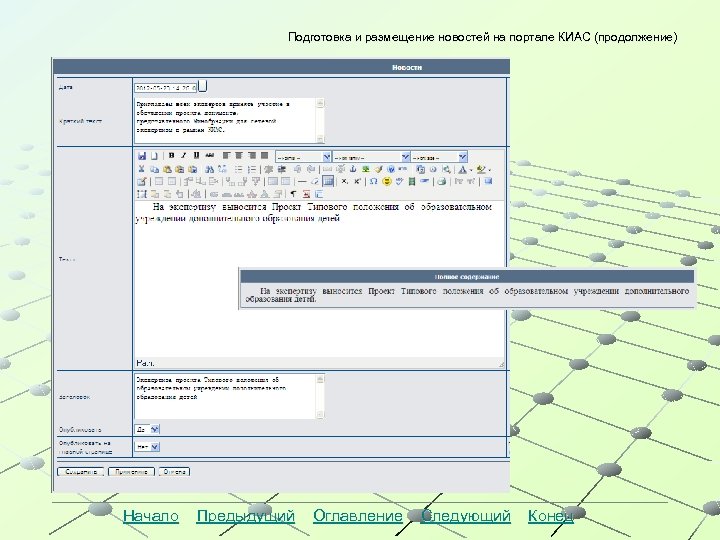Screen dimensions: 720x540
Task: Click the Отмена button
Action: pos(174,472)
